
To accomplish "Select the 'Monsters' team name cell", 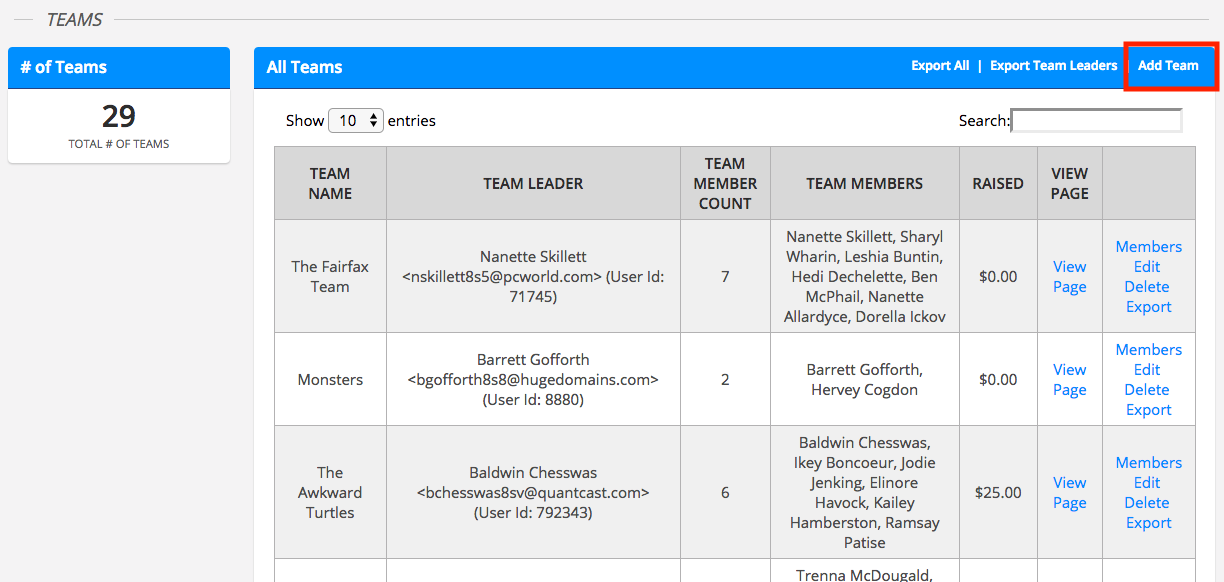I will tap(330, 380).
